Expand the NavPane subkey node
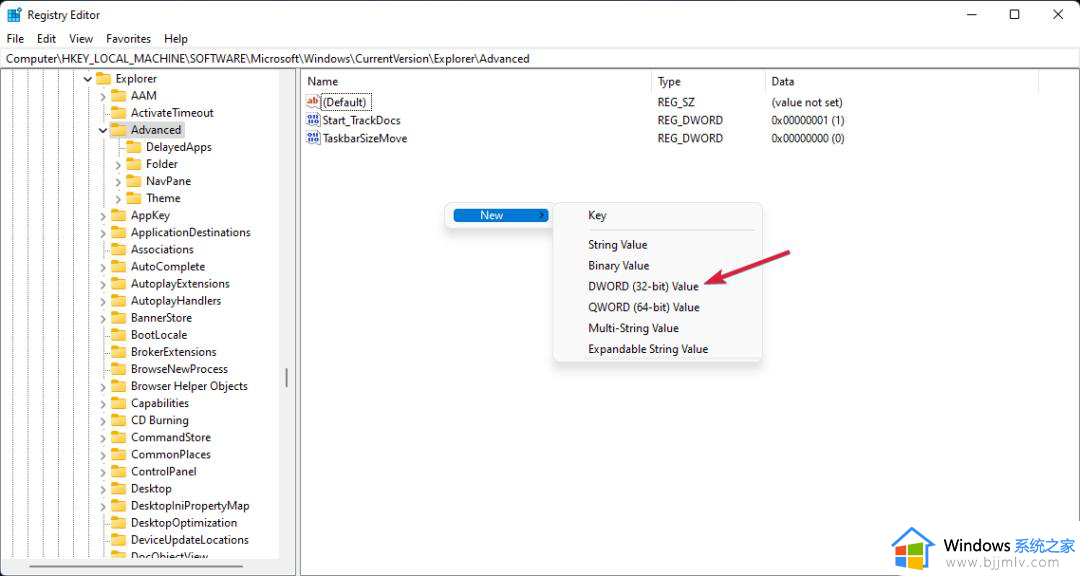 pos(118,182)
